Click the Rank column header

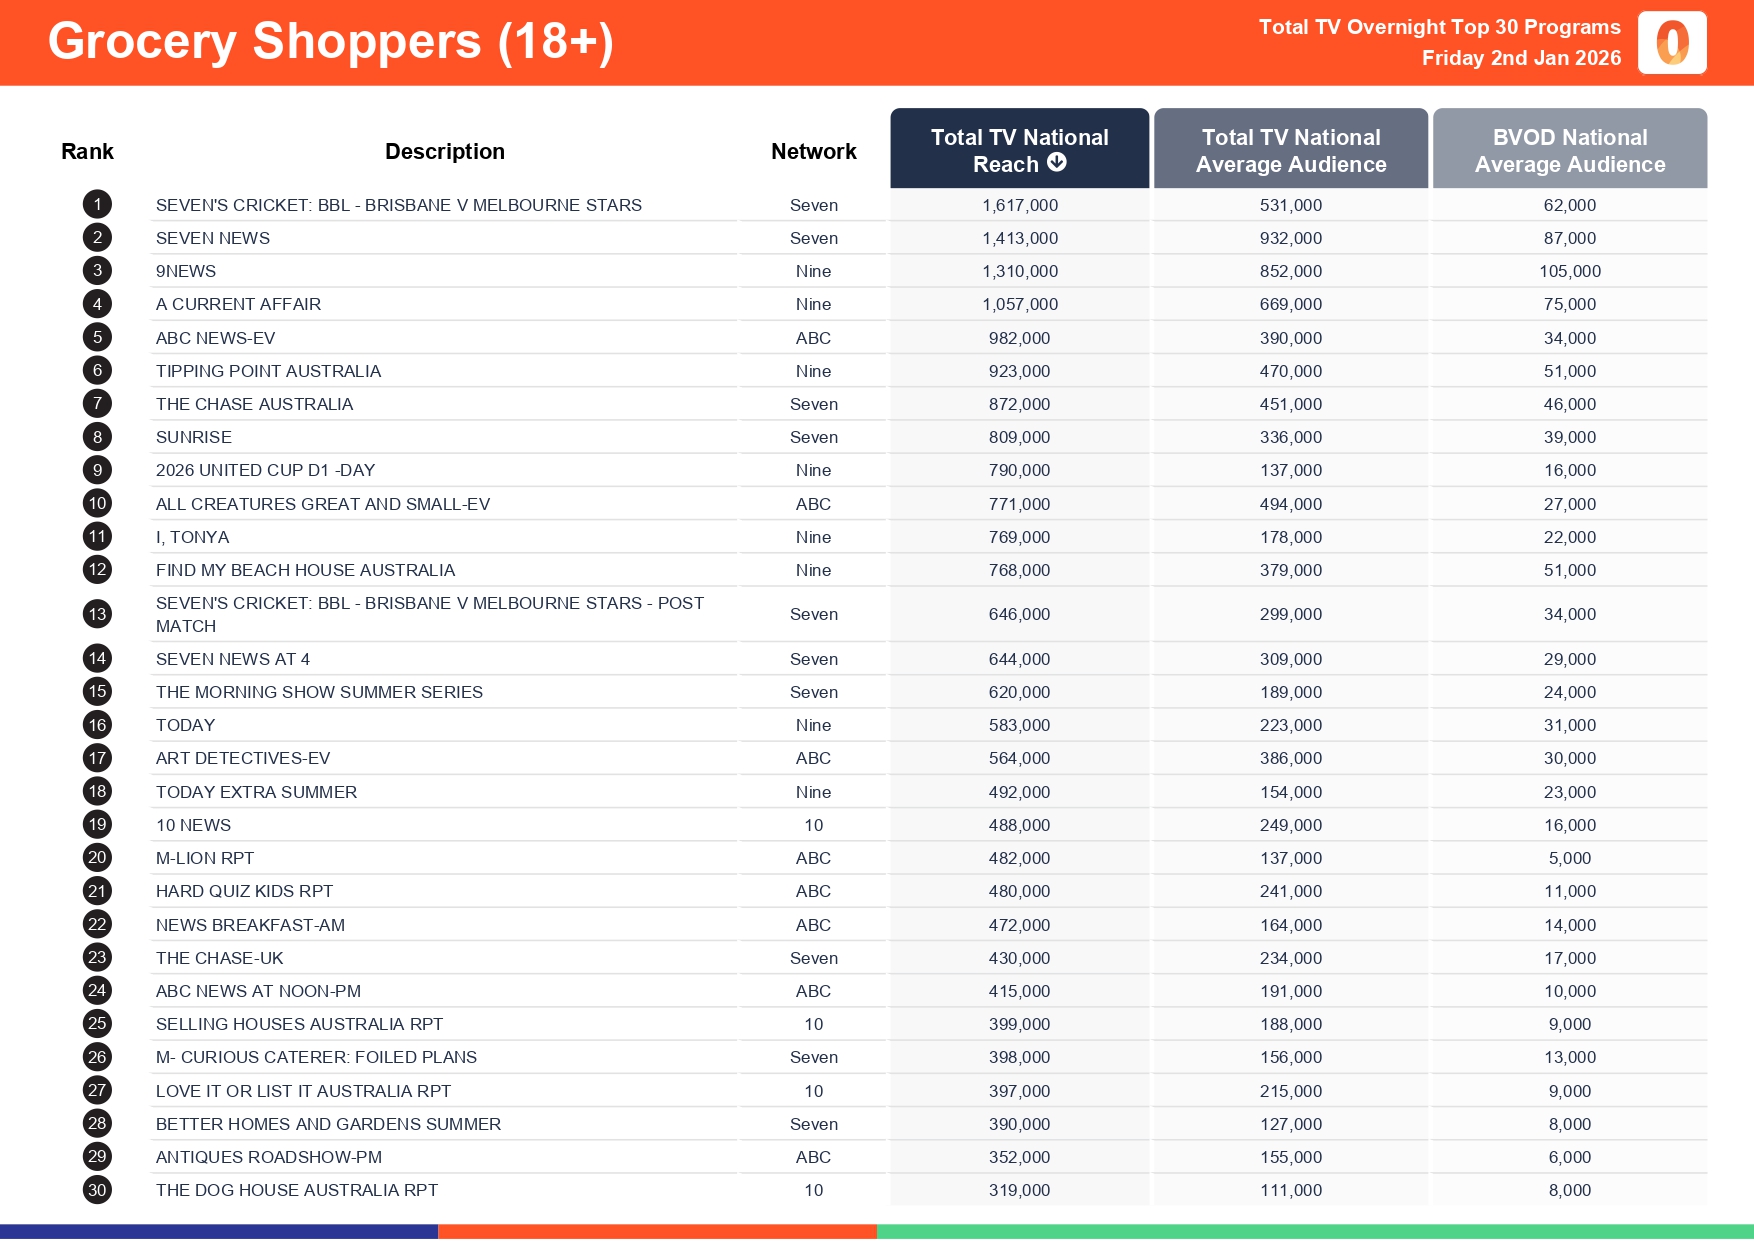[x=87, y=151]
